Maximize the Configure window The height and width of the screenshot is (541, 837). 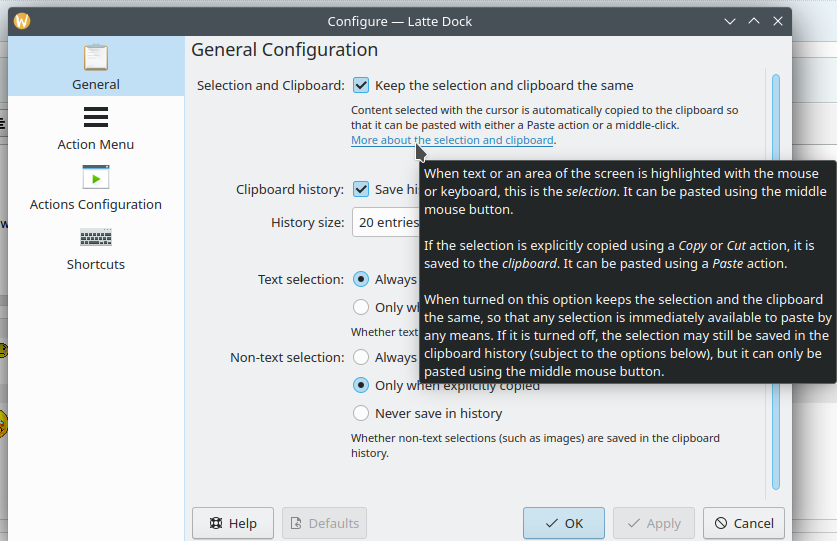tap(754, 21)
